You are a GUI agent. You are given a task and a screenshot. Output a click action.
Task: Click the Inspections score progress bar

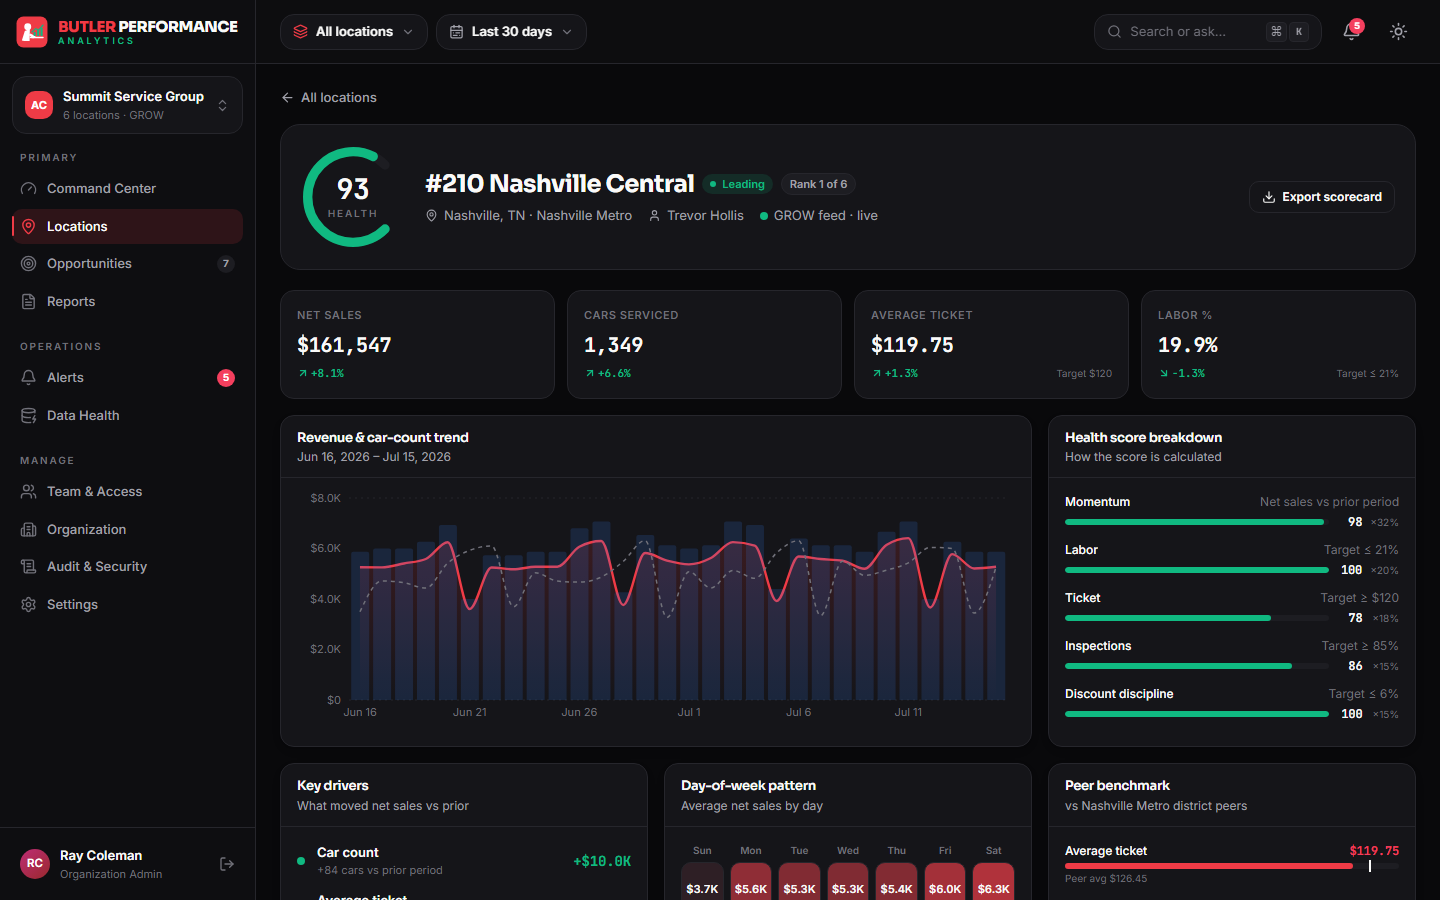pos(1197,666)
